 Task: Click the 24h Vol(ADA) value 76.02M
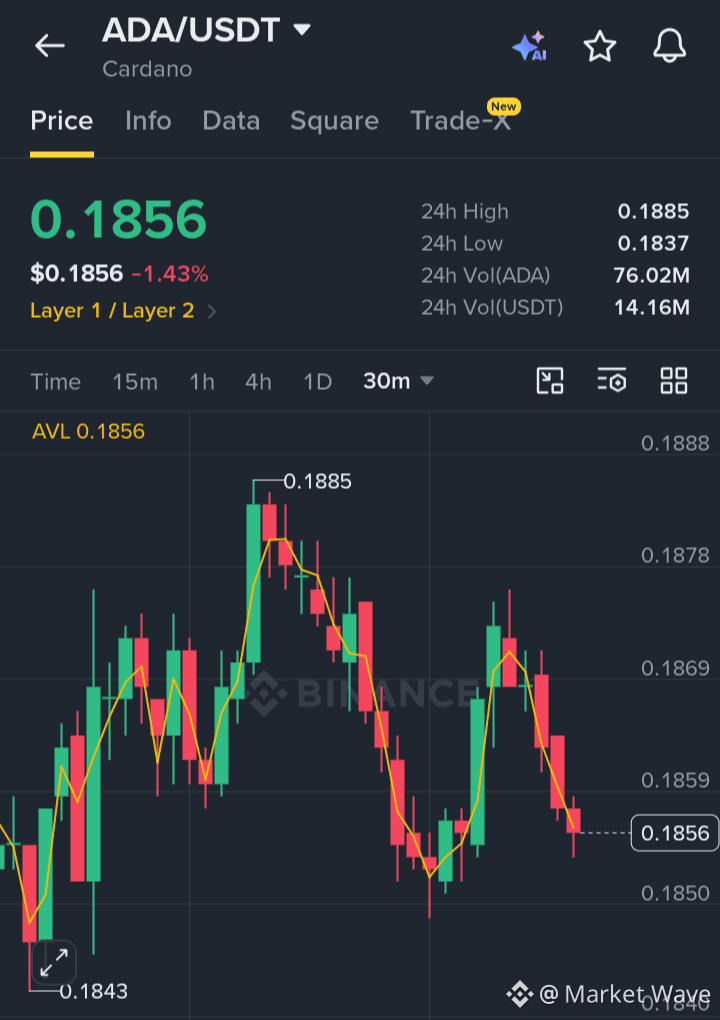point(651,275)
